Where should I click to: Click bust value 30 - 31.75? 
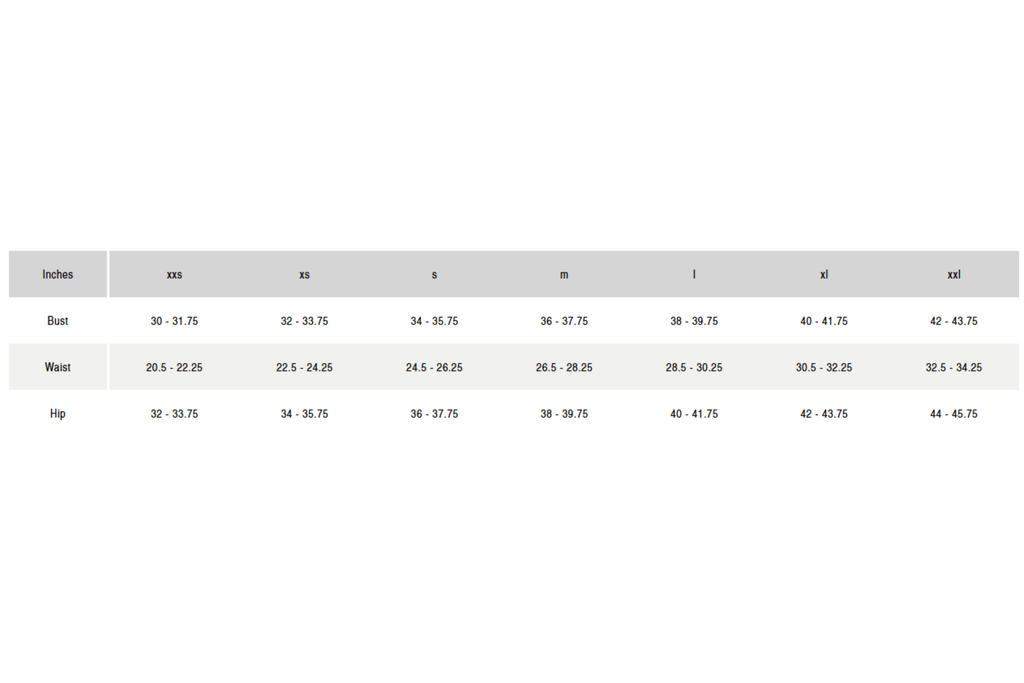[174, 321]
